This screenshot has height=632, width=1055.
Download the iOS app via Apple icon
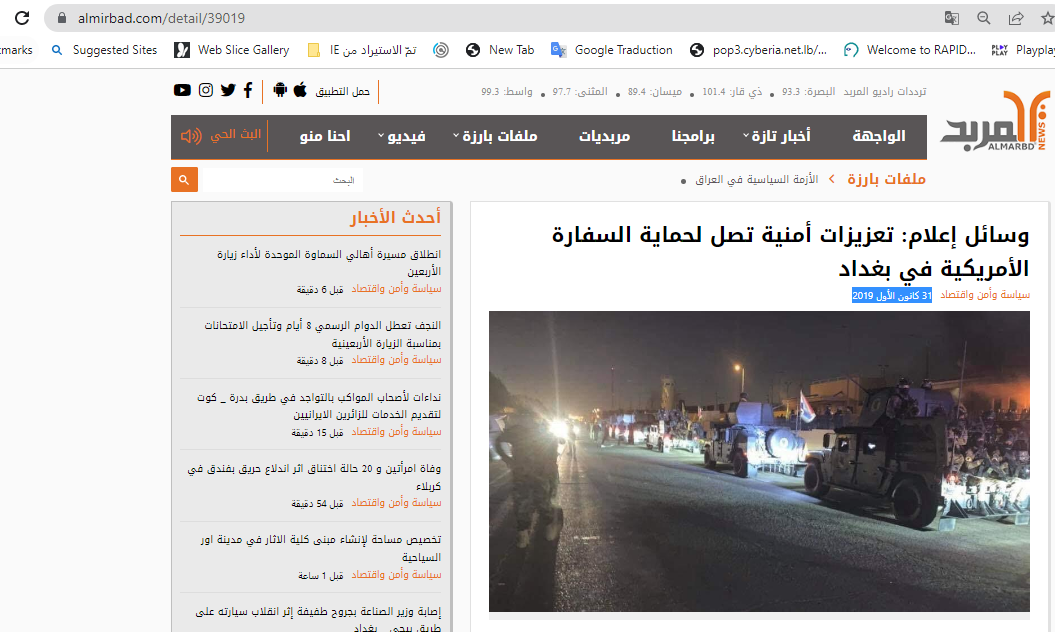300,90
